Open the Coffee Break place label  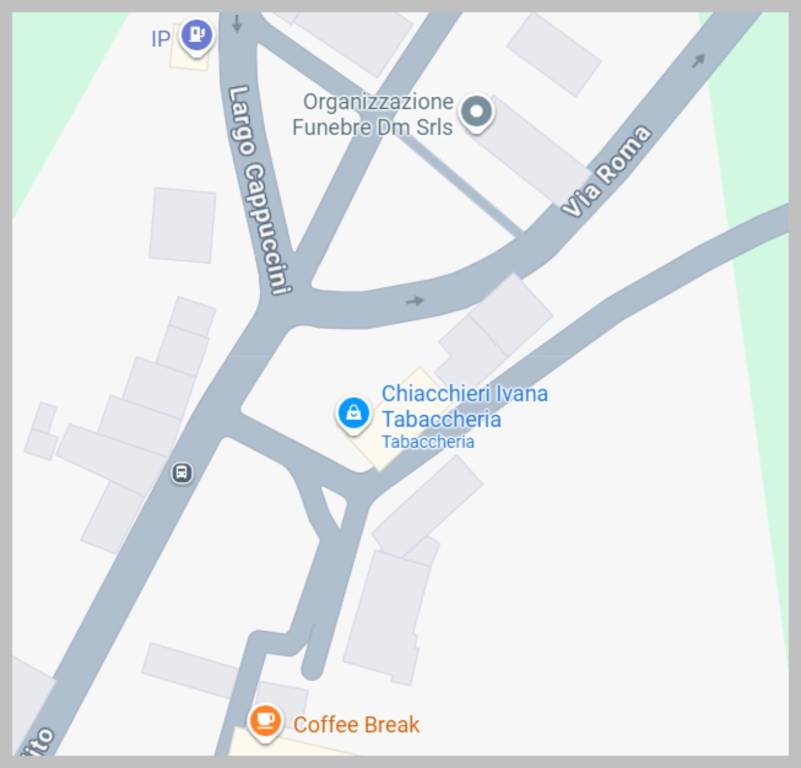(x=356, y=725)
